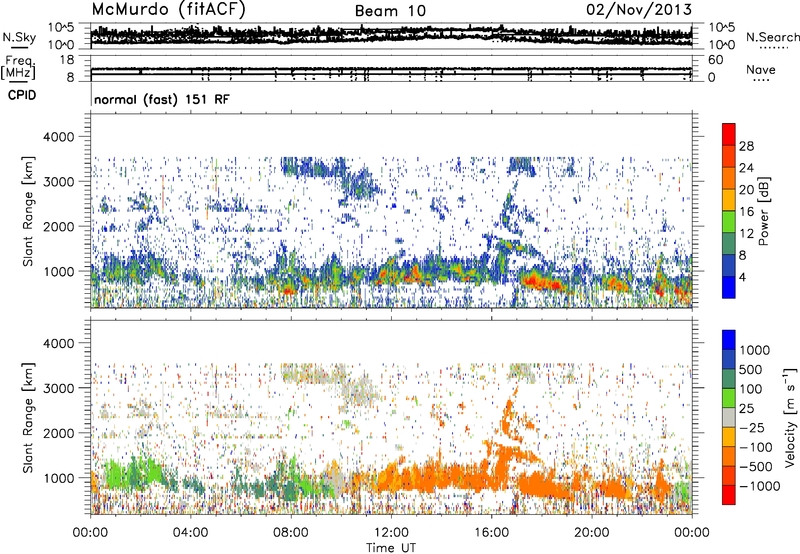Click the 'Nave' legend label
Viewport: 800px width, 554px height.
(760, 69)
